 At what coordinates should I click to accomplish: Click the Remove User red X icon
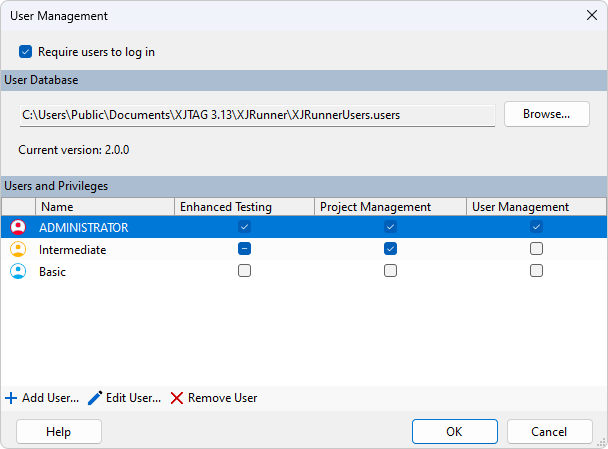(x=177, y=398)
